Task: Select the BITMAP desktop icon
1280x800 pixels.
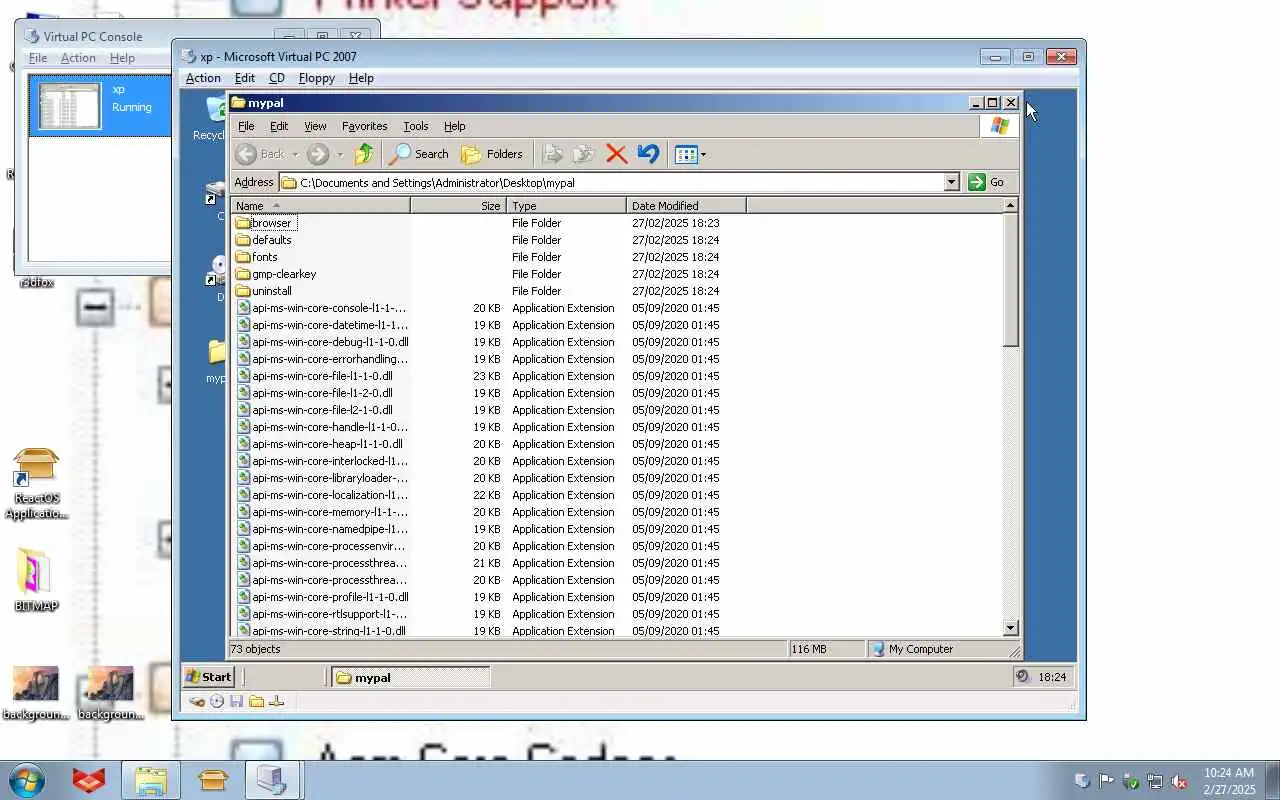Action: (36, 580)
